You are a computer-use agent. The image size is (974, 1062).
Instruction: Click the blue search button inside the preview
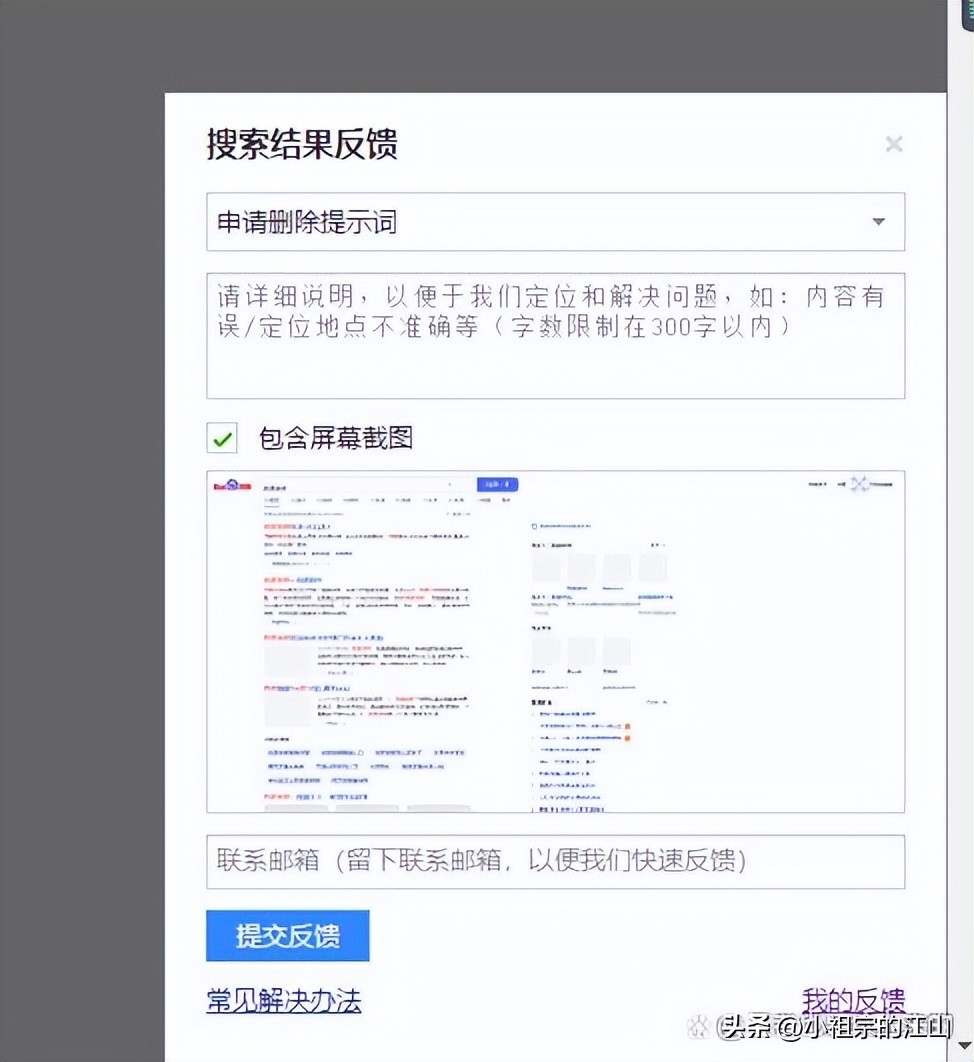(497, 484)
